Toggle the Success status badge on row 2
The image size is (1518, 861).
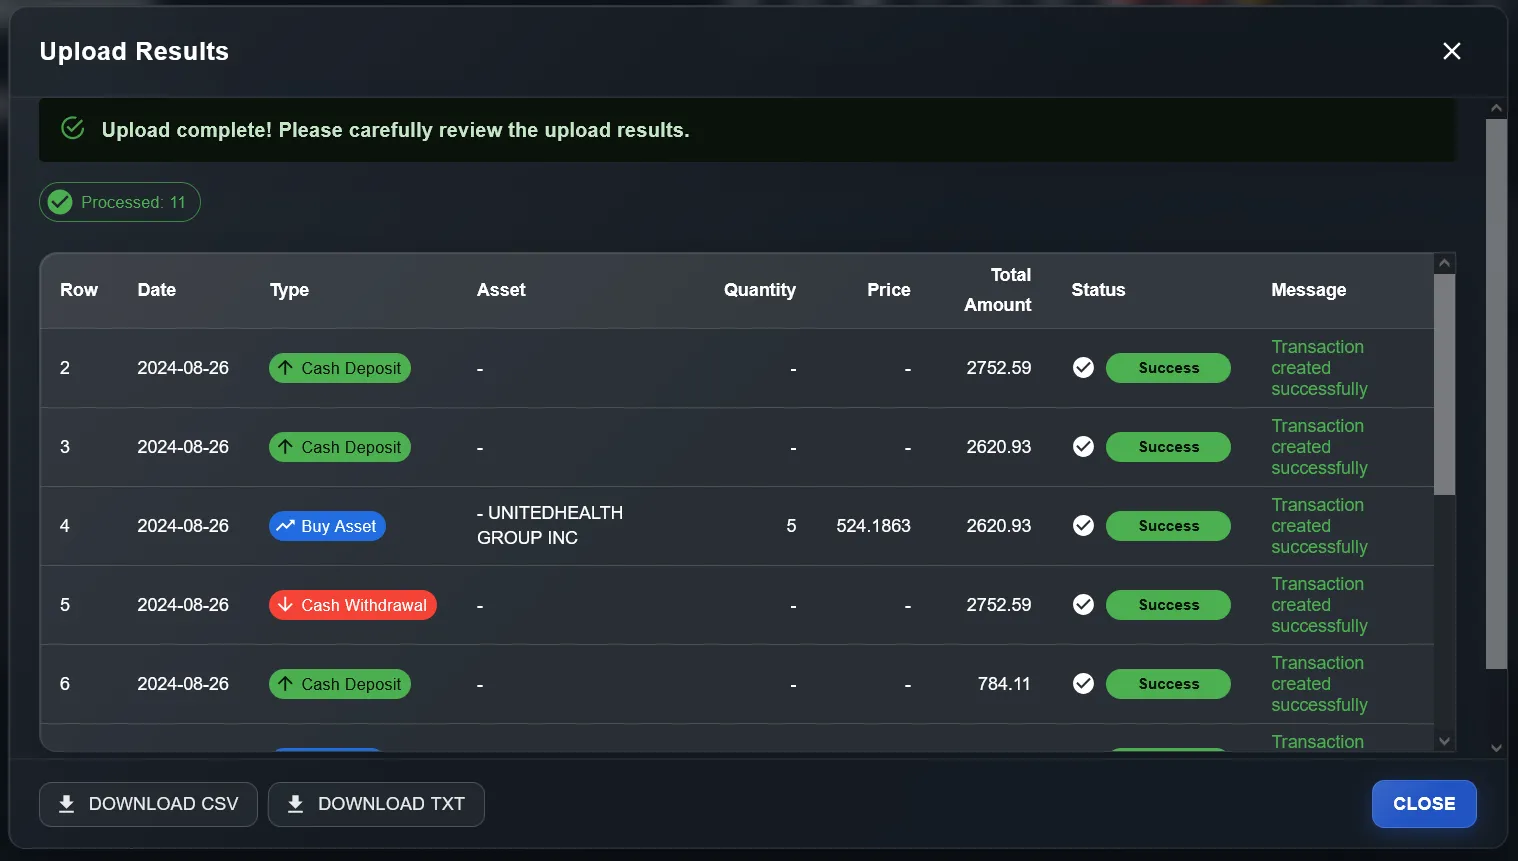[1168, 368]
